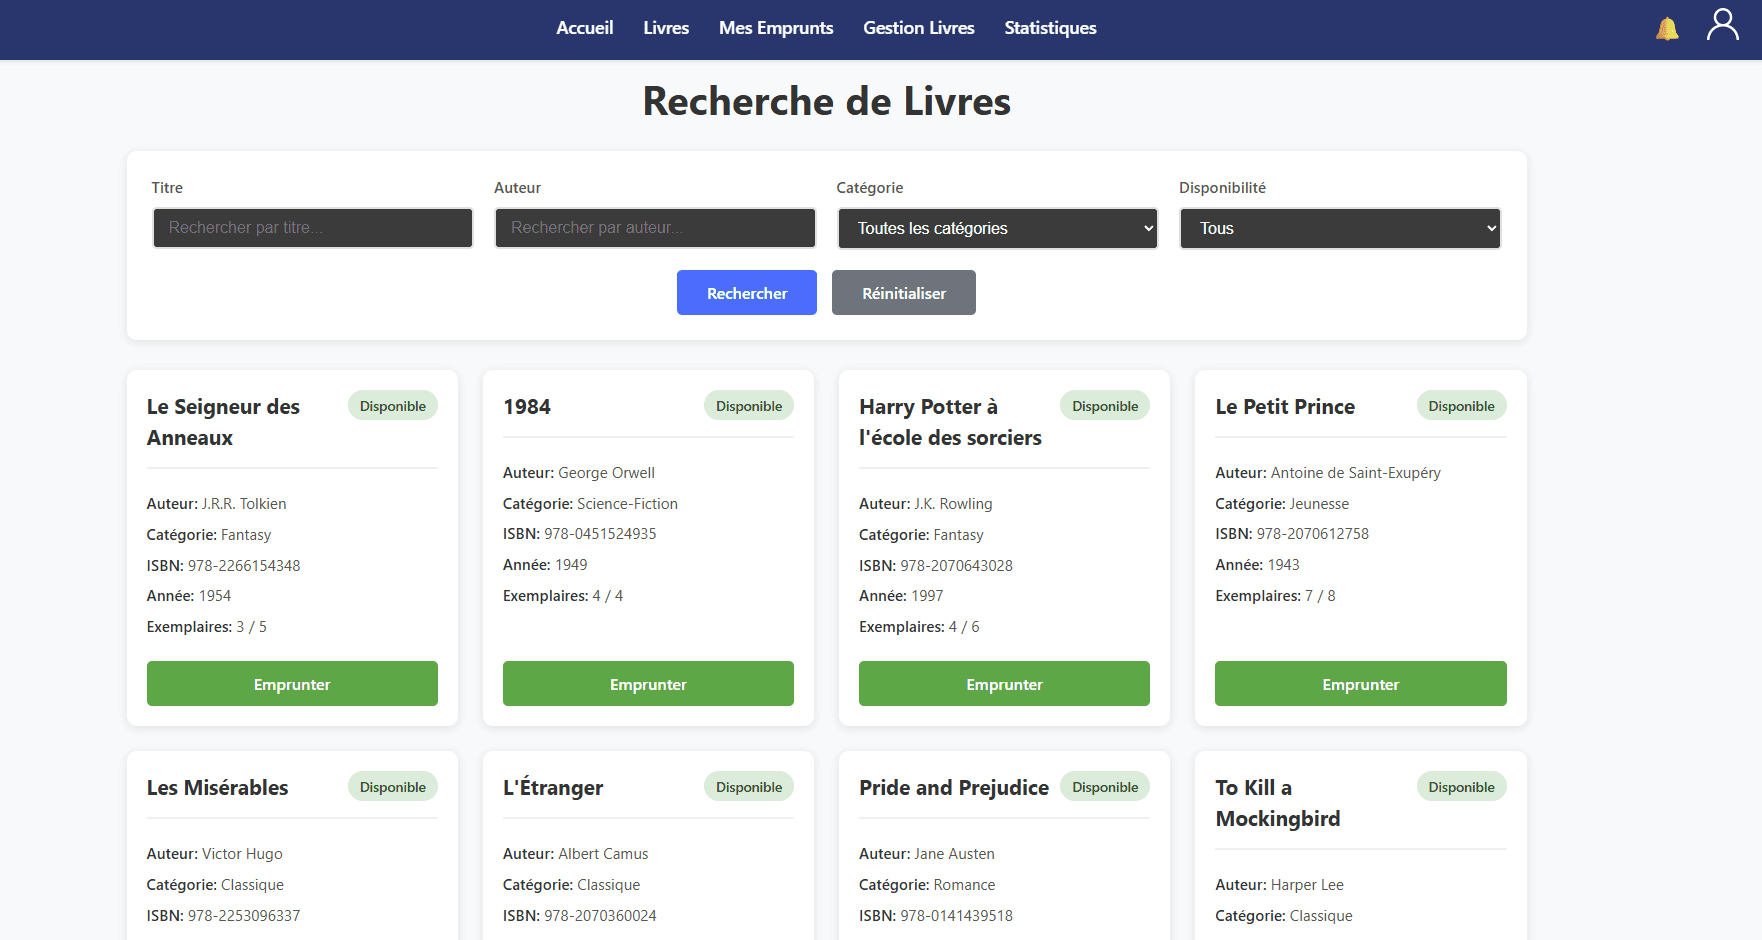Navigate to Mes Emprunts

click(x=776, y=28)
